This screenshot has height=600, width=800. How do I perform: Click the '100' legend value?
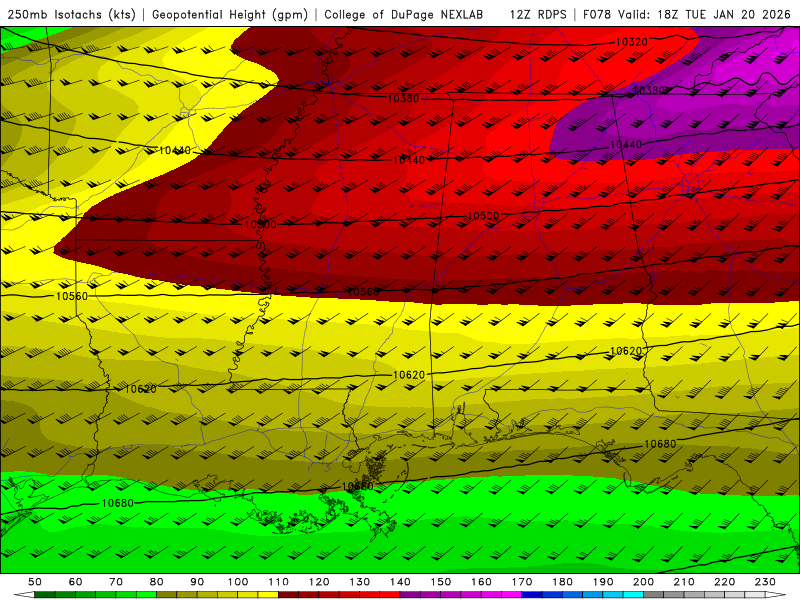tap(238, 582)
